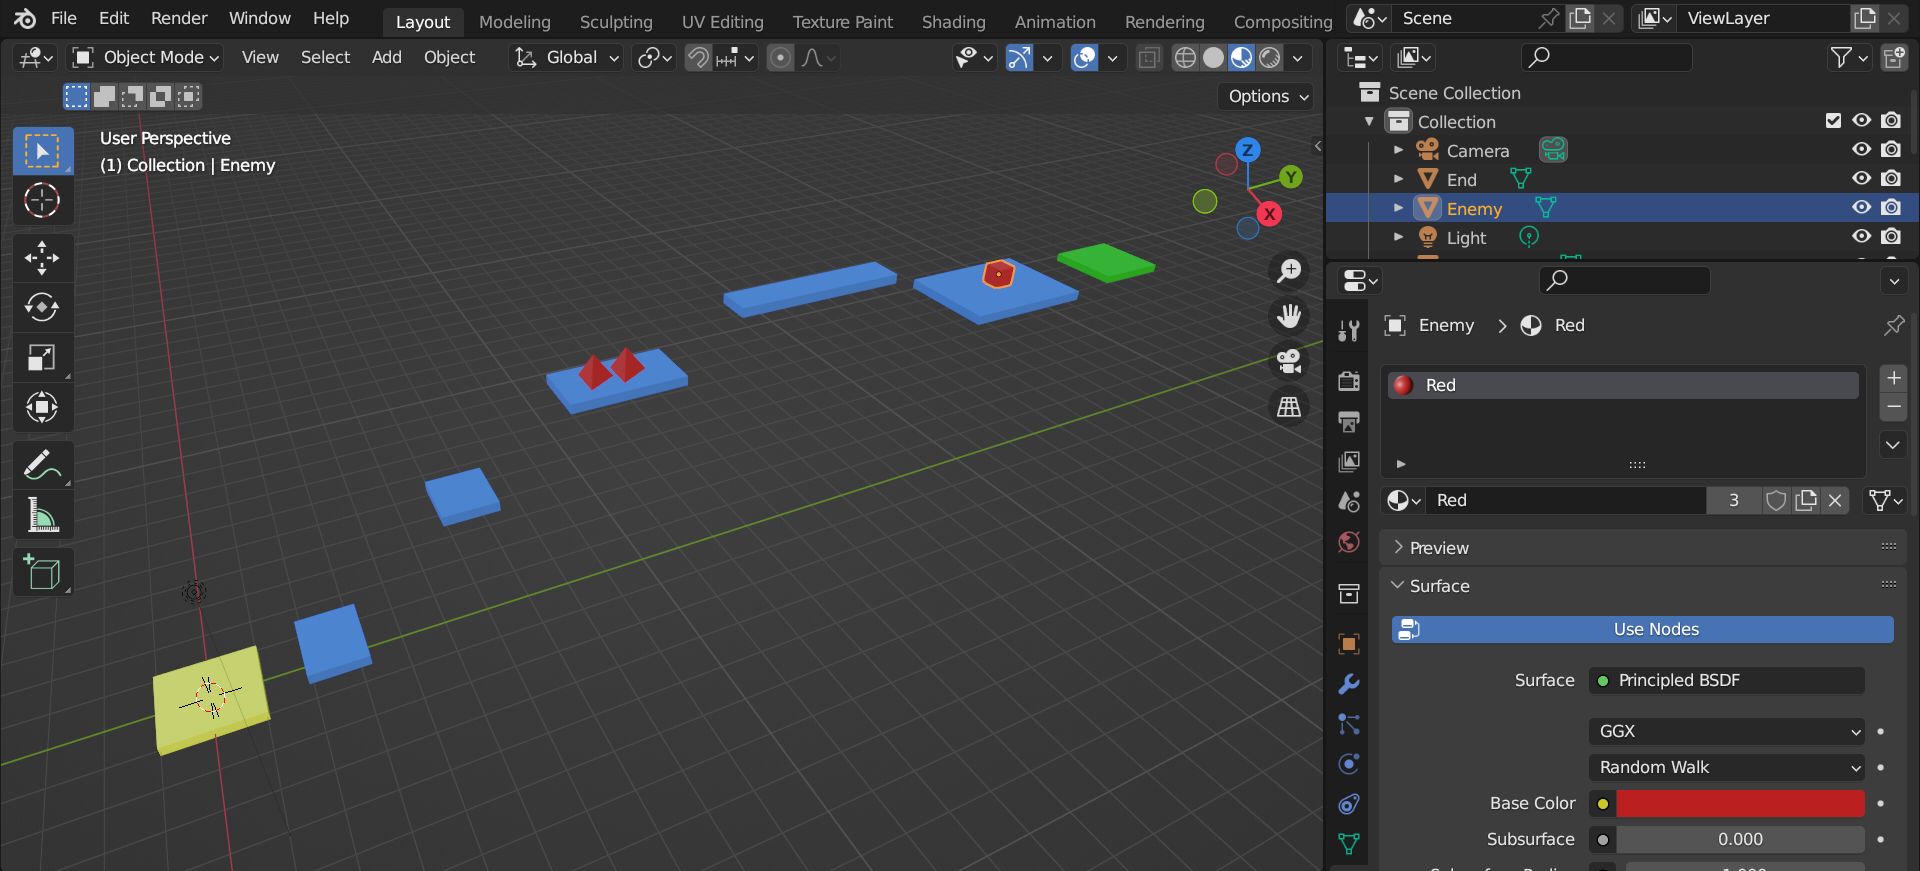
Task: Open the Render properties tab
Action: tap(1349, 381)
